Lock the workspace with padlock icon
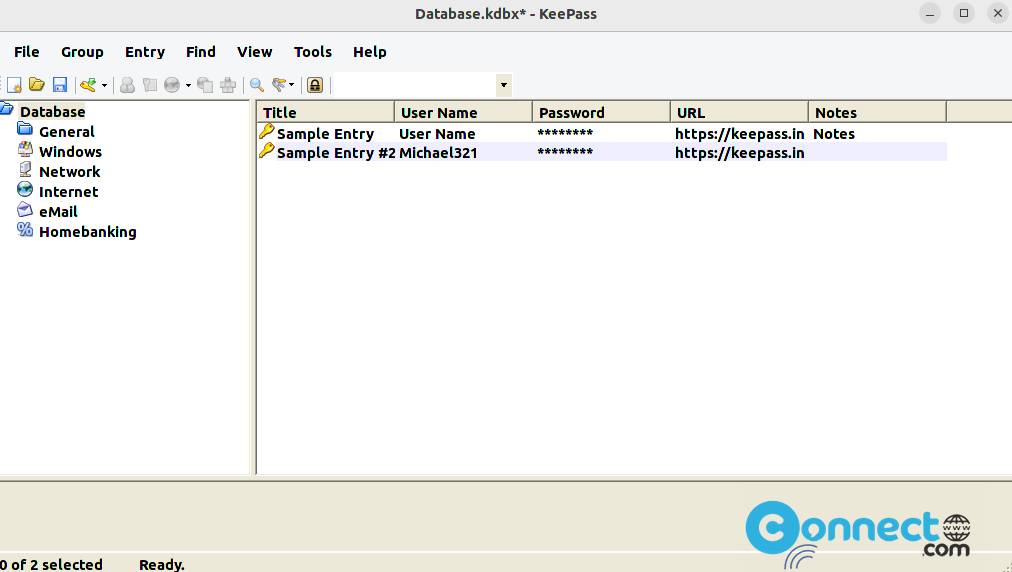This screenshot has height=572, width=1012. point(315,85)
